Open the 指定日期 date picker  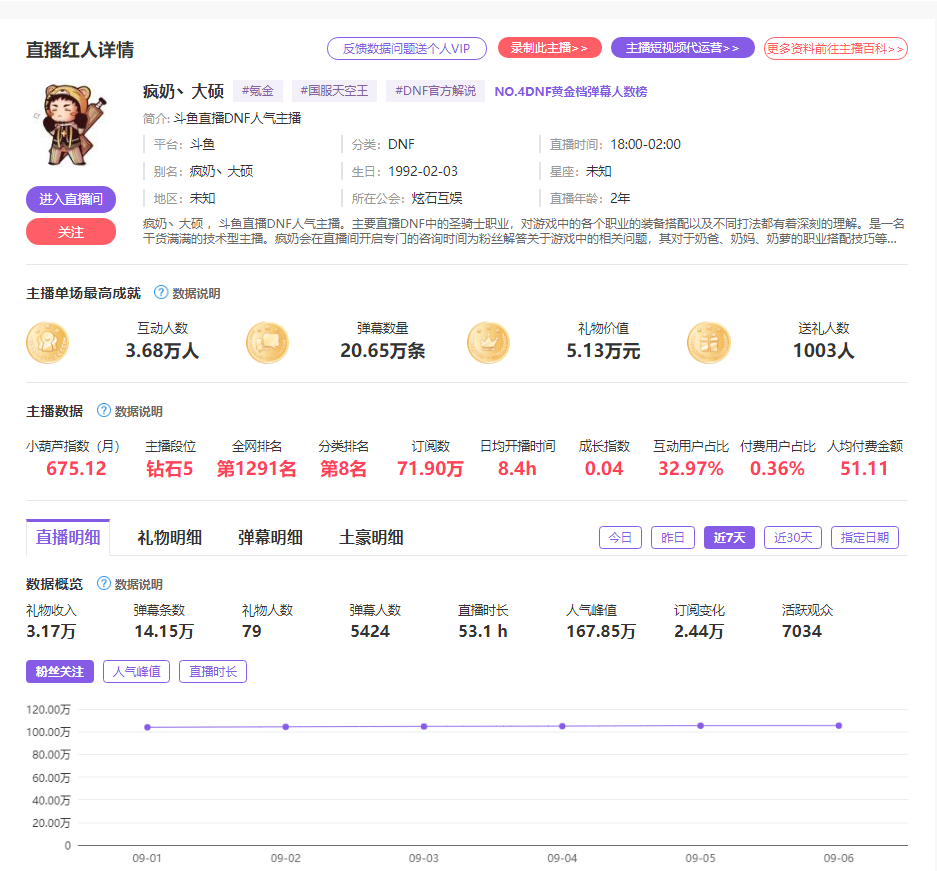coord(864,537)
